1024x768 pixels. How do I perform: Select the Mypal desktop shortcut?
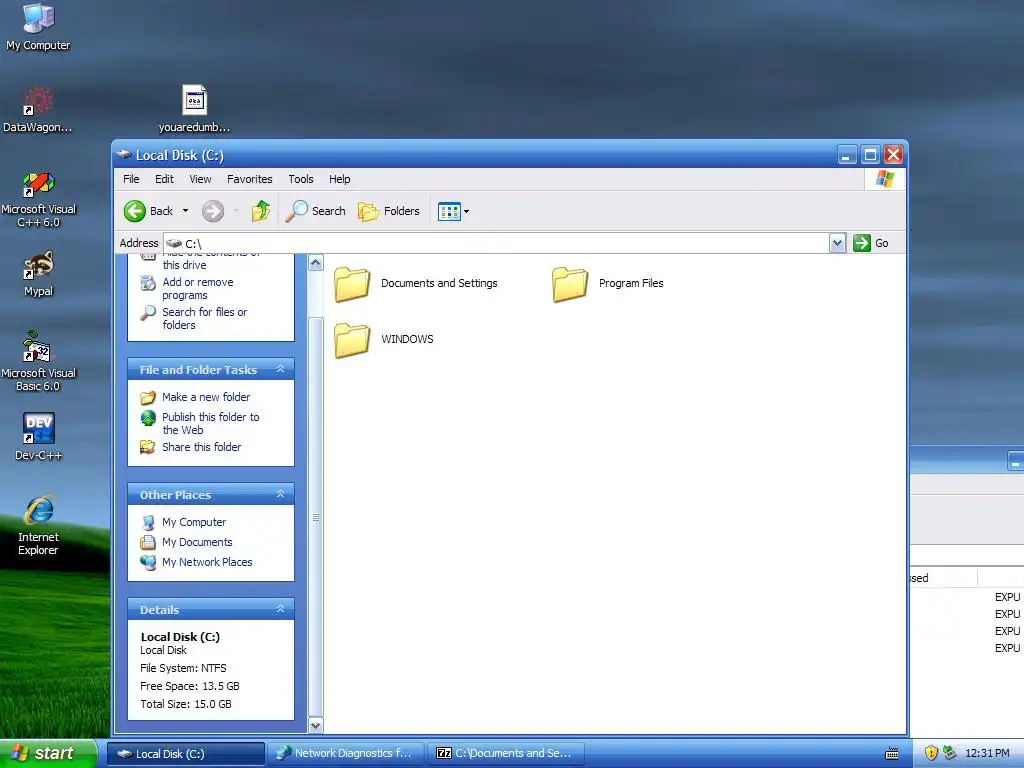[x=38, y=274]
